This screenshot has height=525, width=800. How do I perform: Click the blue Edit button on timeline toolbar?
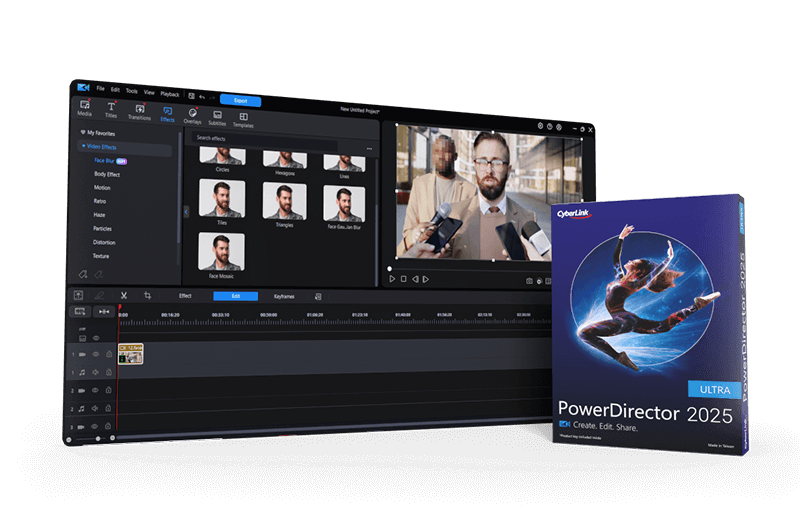[x=236, y=296]
